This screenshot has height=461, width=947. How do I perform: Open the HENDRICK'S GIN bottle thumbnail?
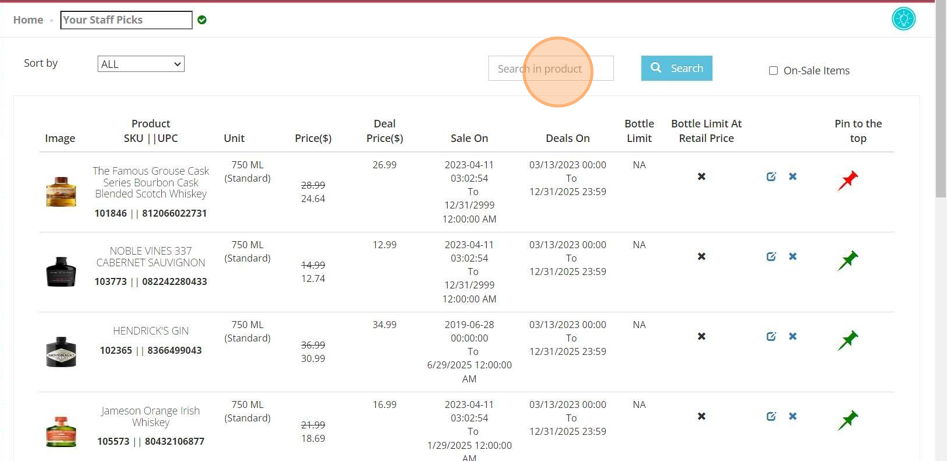pyautogui.click(x=61, y=352)
